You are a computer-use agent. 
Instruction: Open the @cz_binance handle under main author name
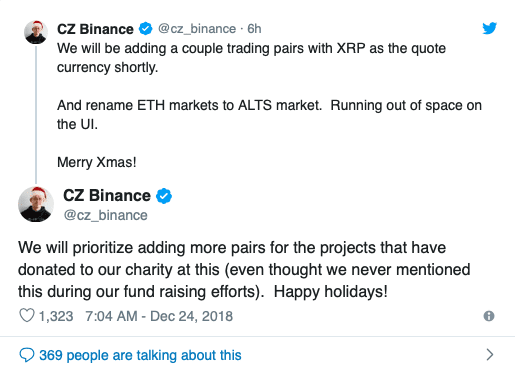tap(105, 215)
